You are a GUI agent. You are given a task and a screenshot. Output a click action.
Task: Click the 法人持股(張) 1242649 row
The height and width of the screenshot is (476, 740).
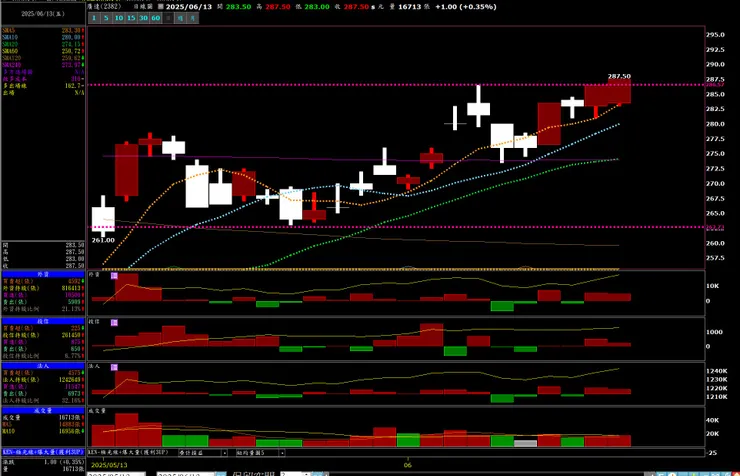[x=43, y=379]
